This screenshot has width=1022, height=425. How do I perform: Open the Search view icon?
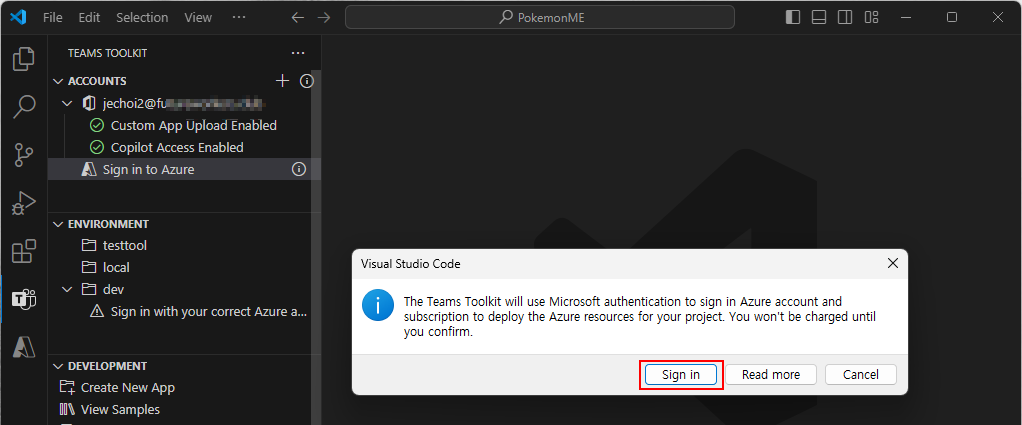[24, 107]
